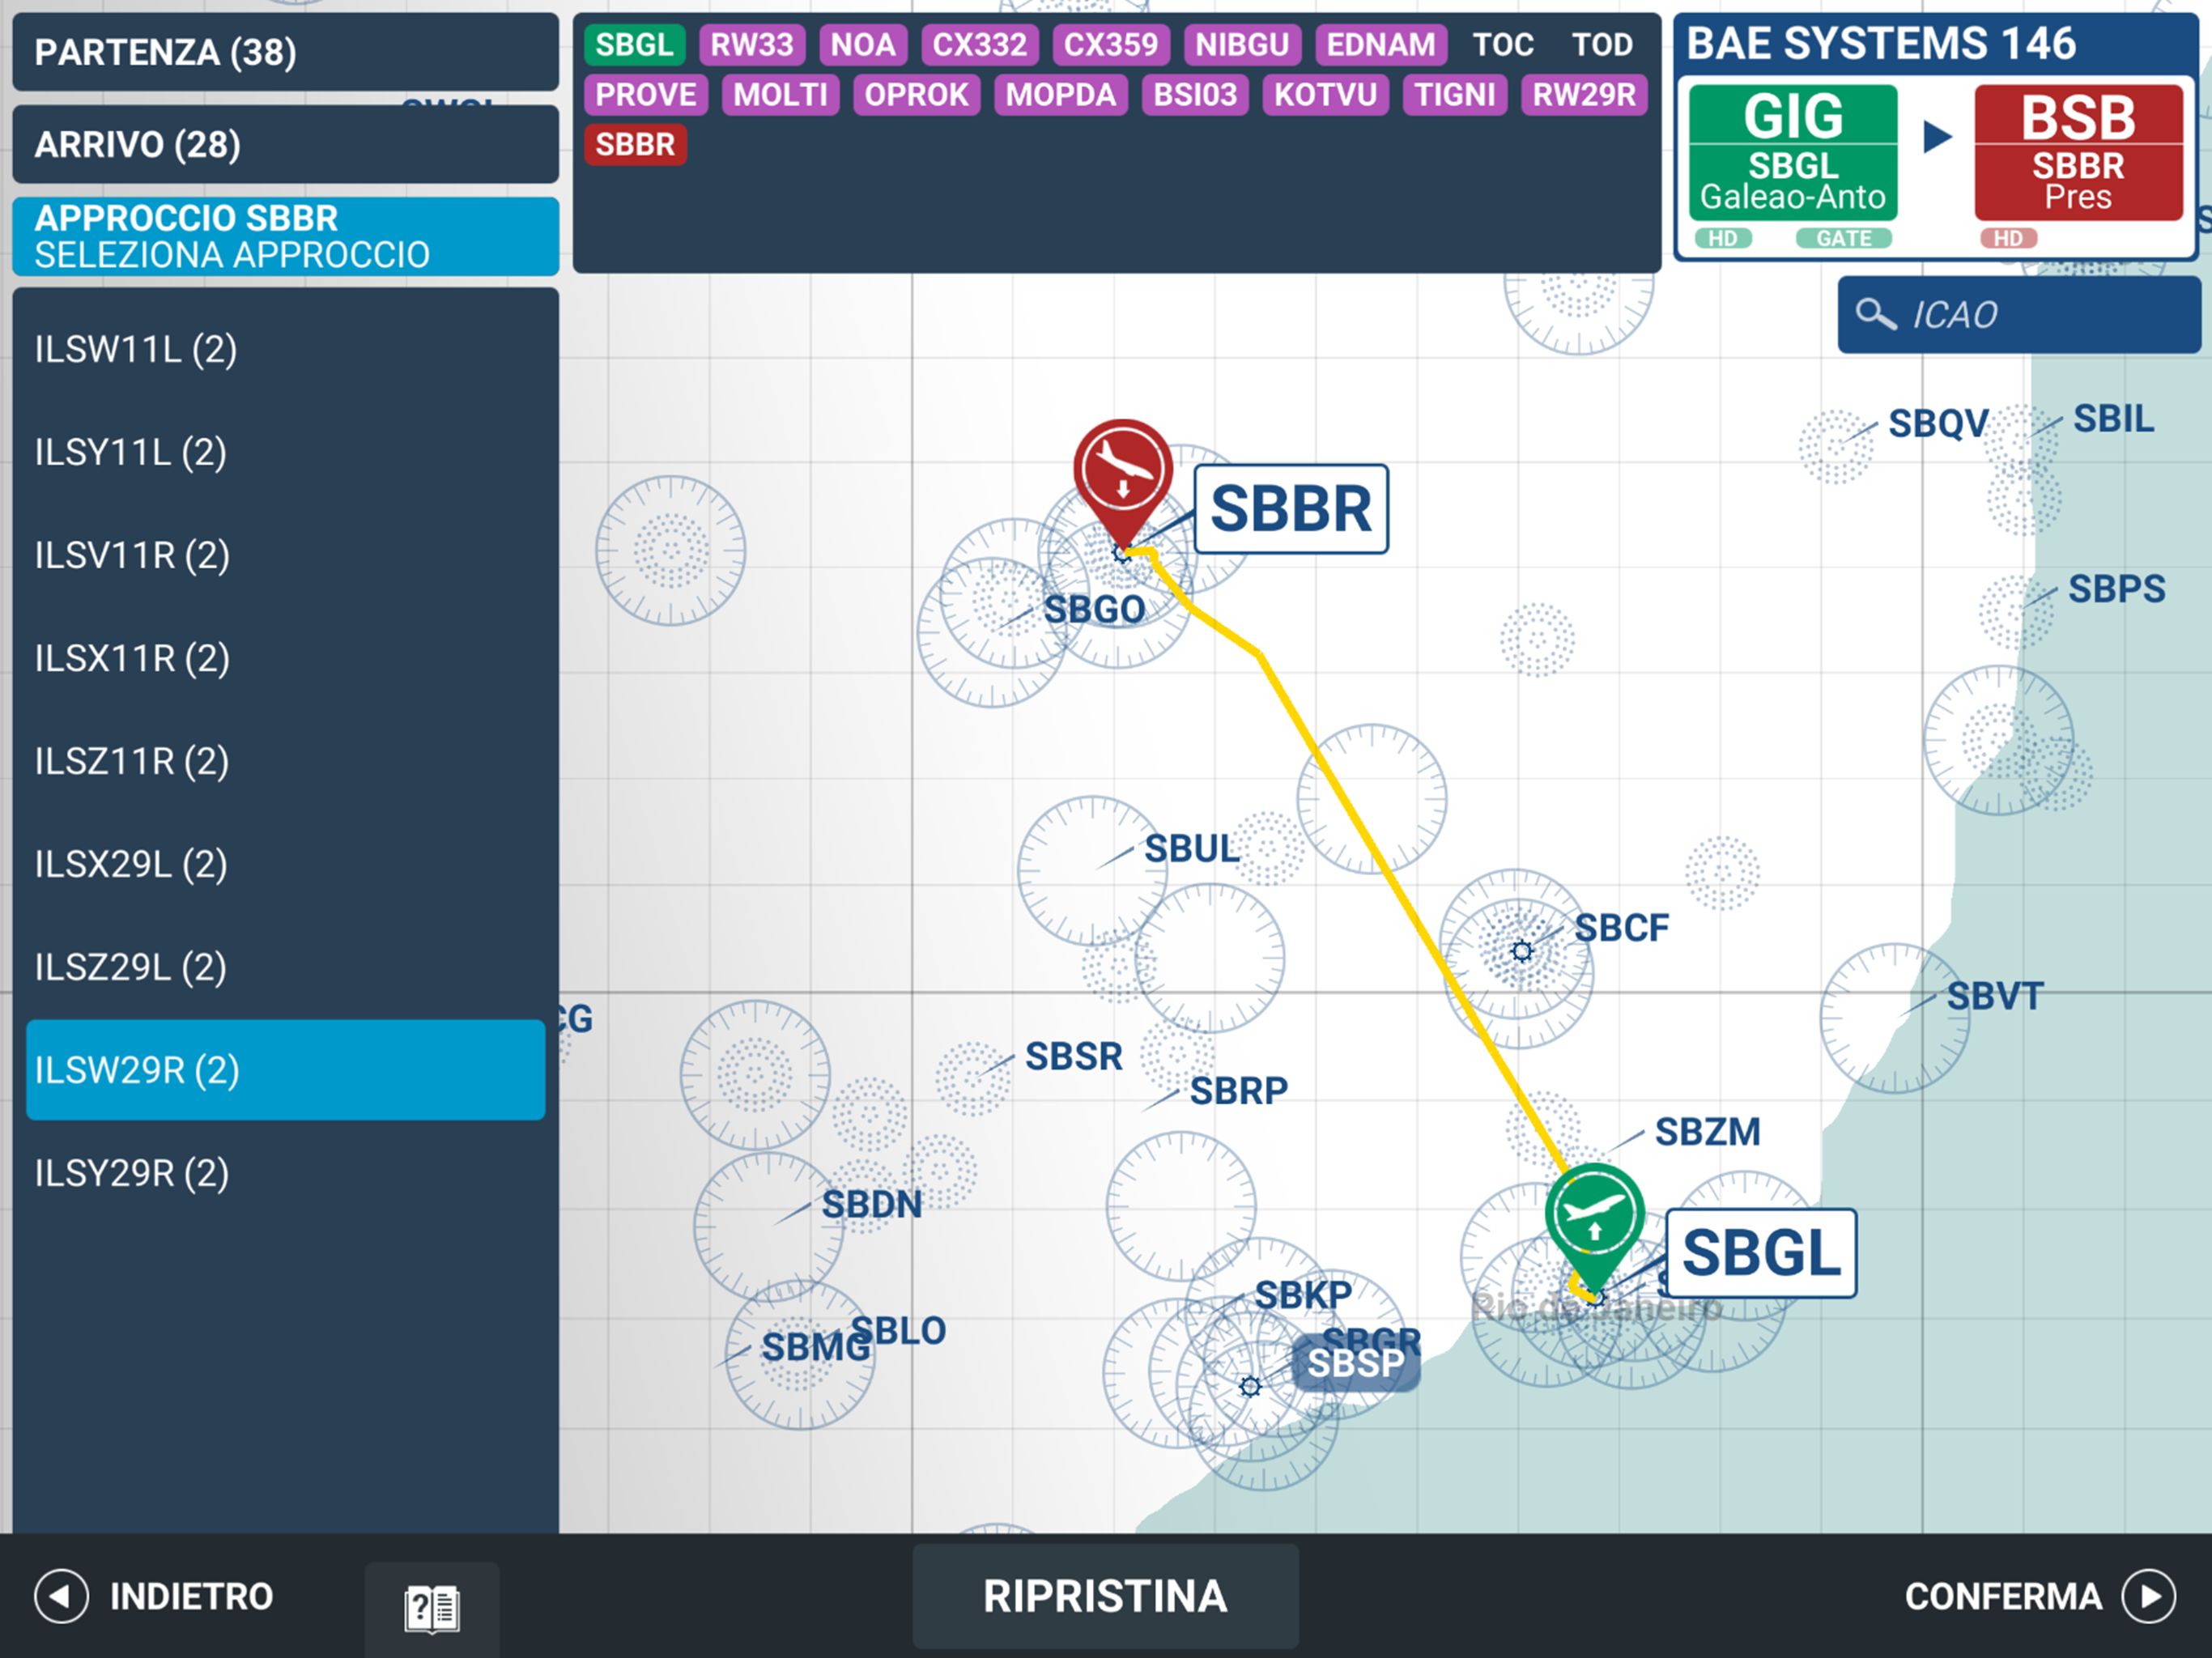2212x1658 pixels.
Task: Expand the PARTENZA (38) section
Action: pyautogui.click(x=285, y=53)
